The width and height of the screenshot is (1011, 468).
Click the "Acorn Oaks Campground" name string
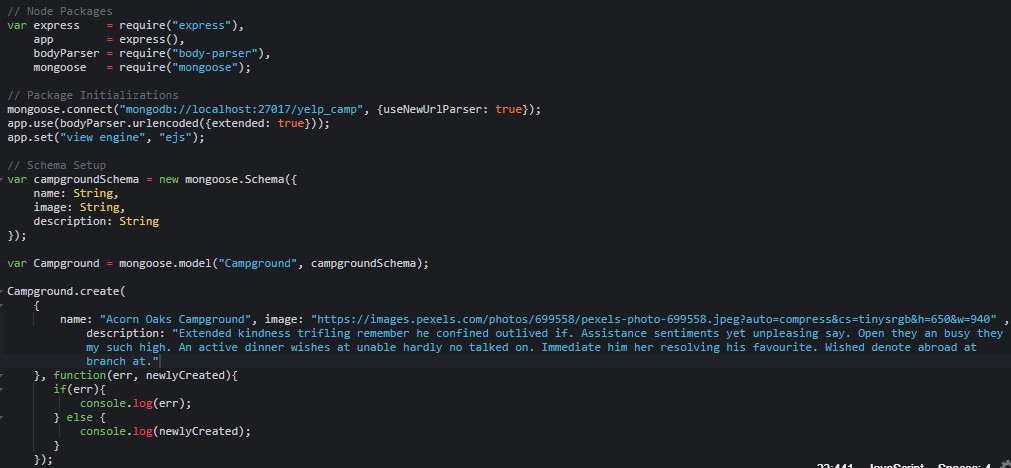[175, 320]
